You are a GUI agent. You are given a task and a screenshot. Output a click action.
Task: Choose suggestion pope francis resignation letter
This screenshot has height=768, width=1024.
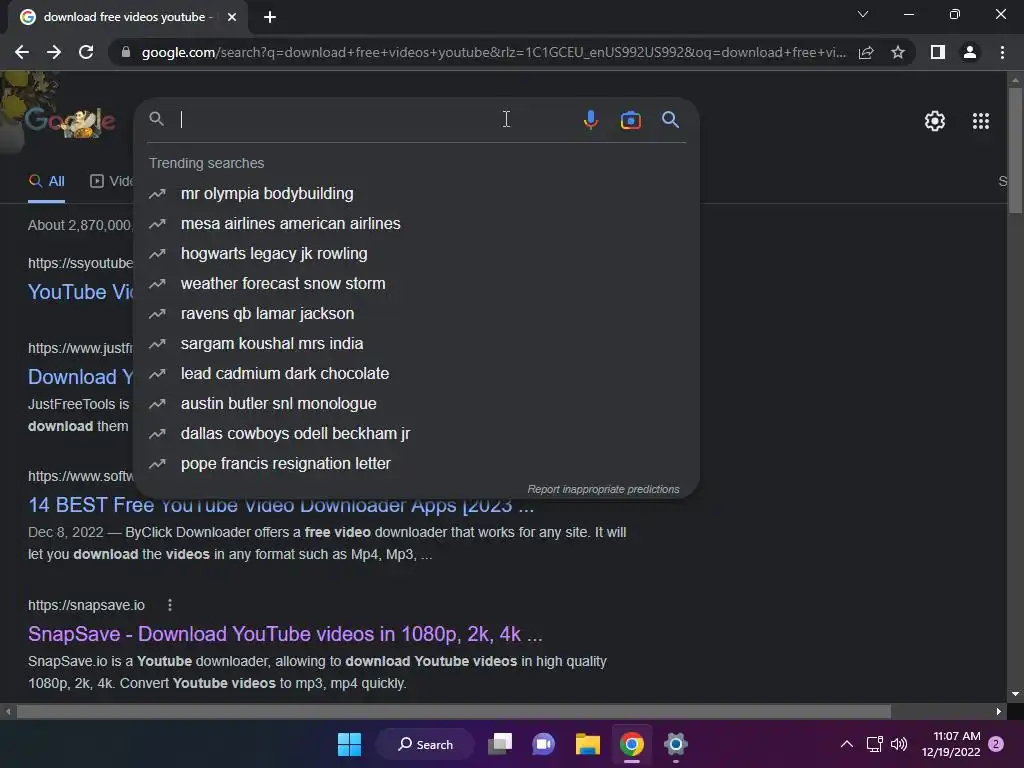coord(416,464)
